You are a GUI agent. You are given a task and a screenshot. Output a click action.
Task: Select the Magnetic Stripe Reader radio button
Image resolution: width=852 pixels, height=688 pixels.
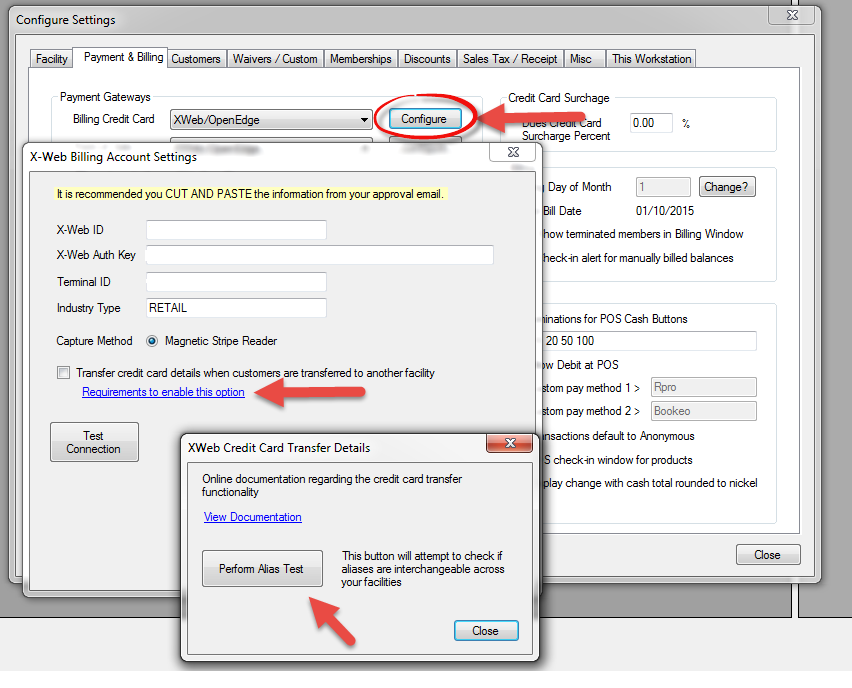click(x=152, y=341)
